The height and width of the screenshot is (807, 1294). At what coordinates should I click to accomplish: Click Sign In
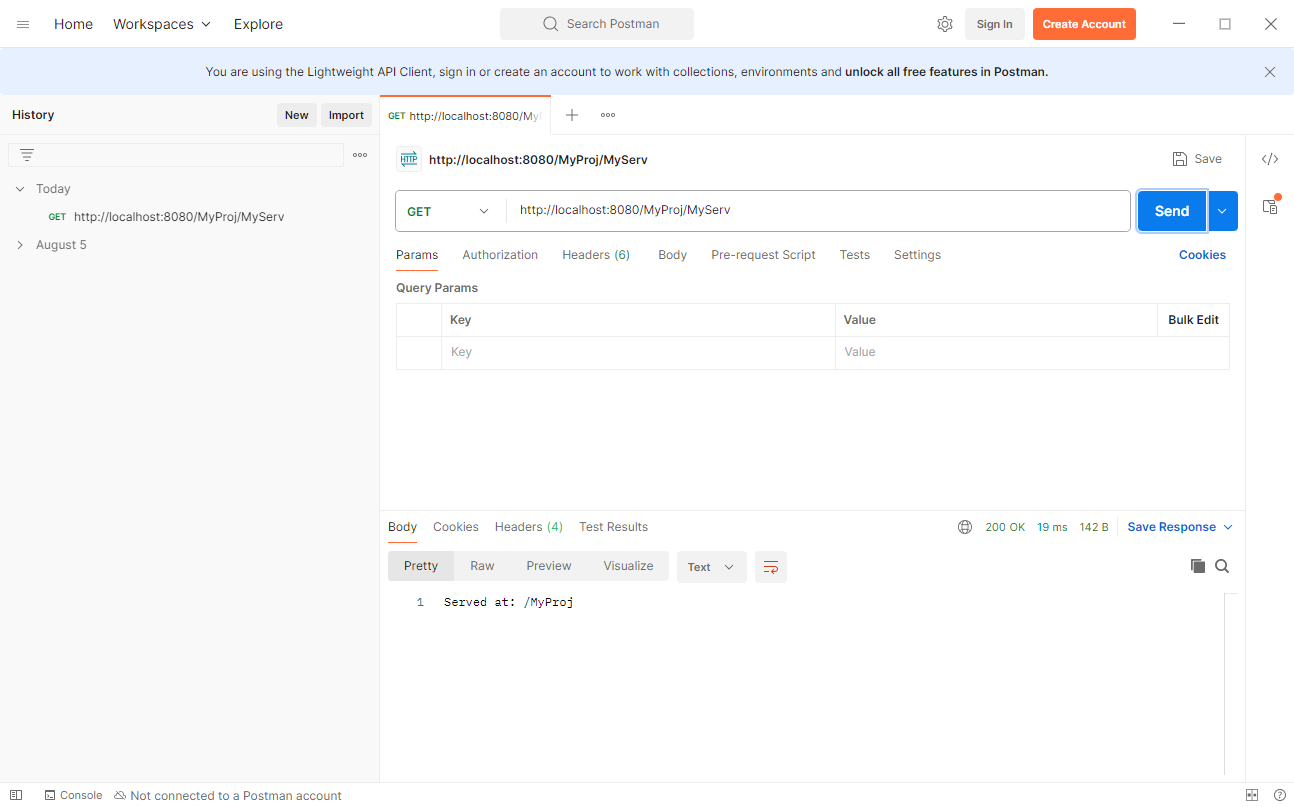[x=994, y=24]
